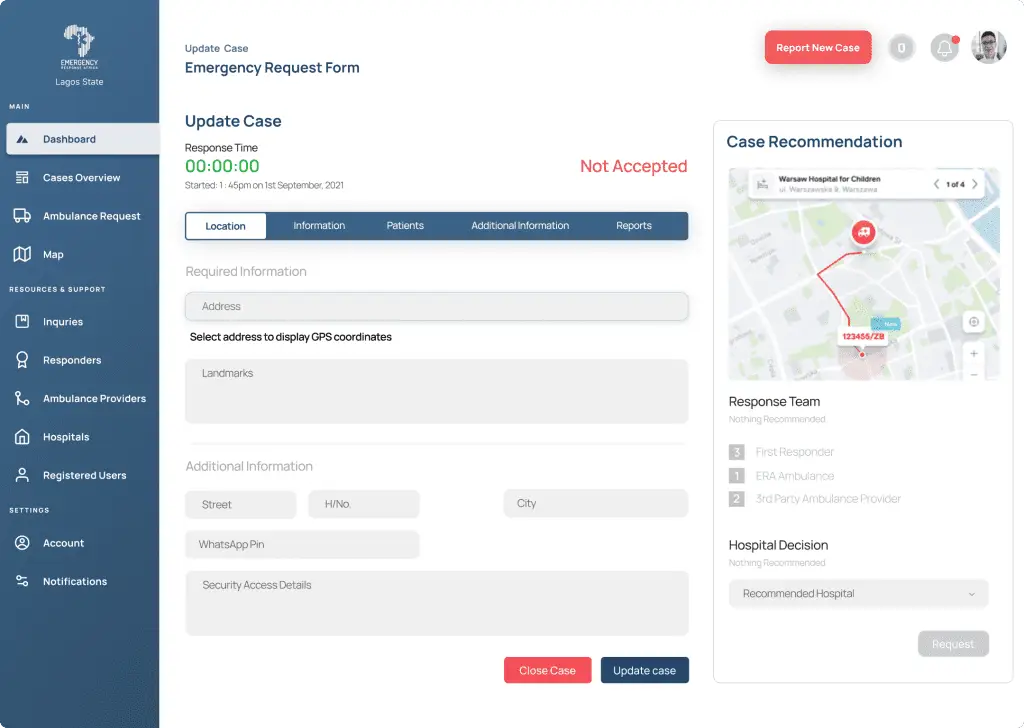Open the notifications bell icon

pyautogui.click(x=944, y=48)
